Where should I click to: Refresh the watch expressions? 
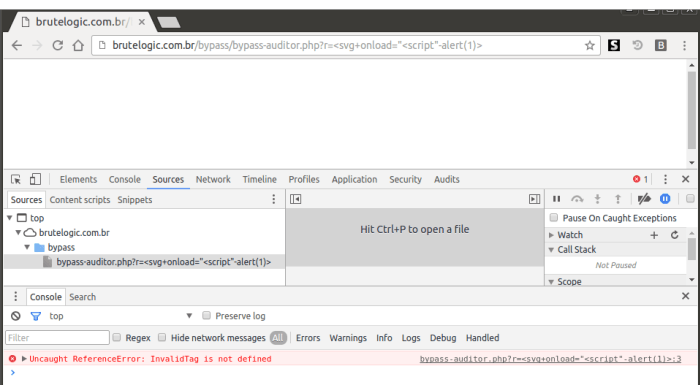[675, 235]
